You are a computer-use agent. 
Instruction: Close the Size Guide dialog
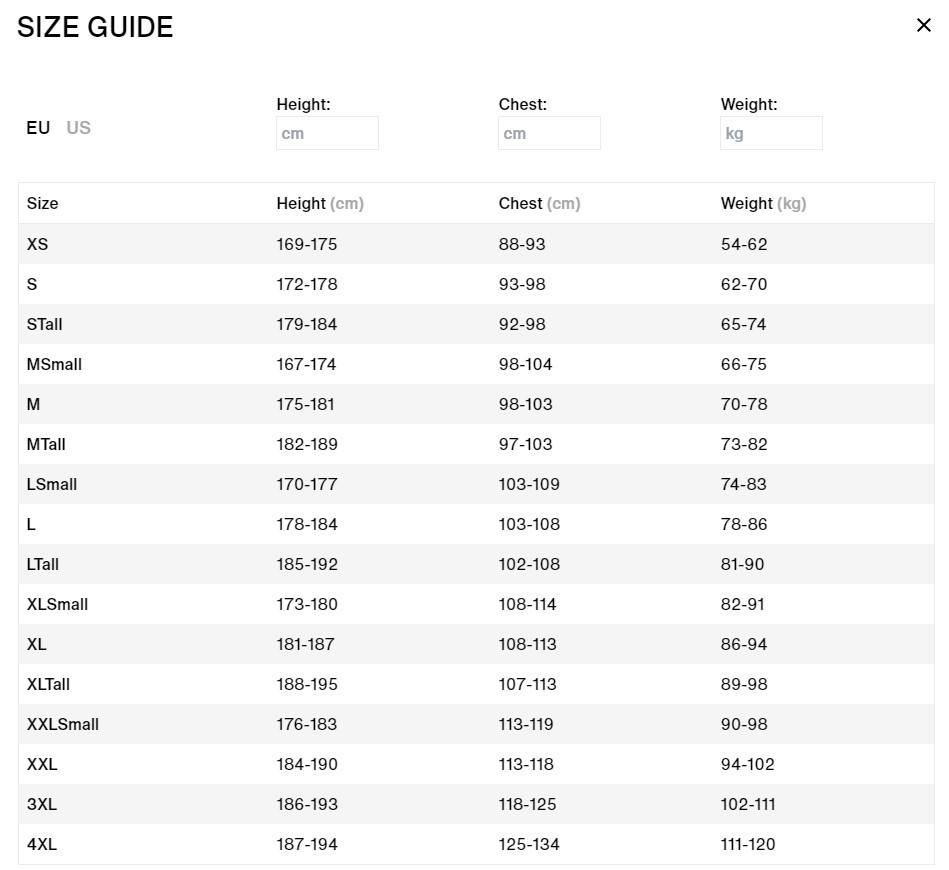(923, 26)
